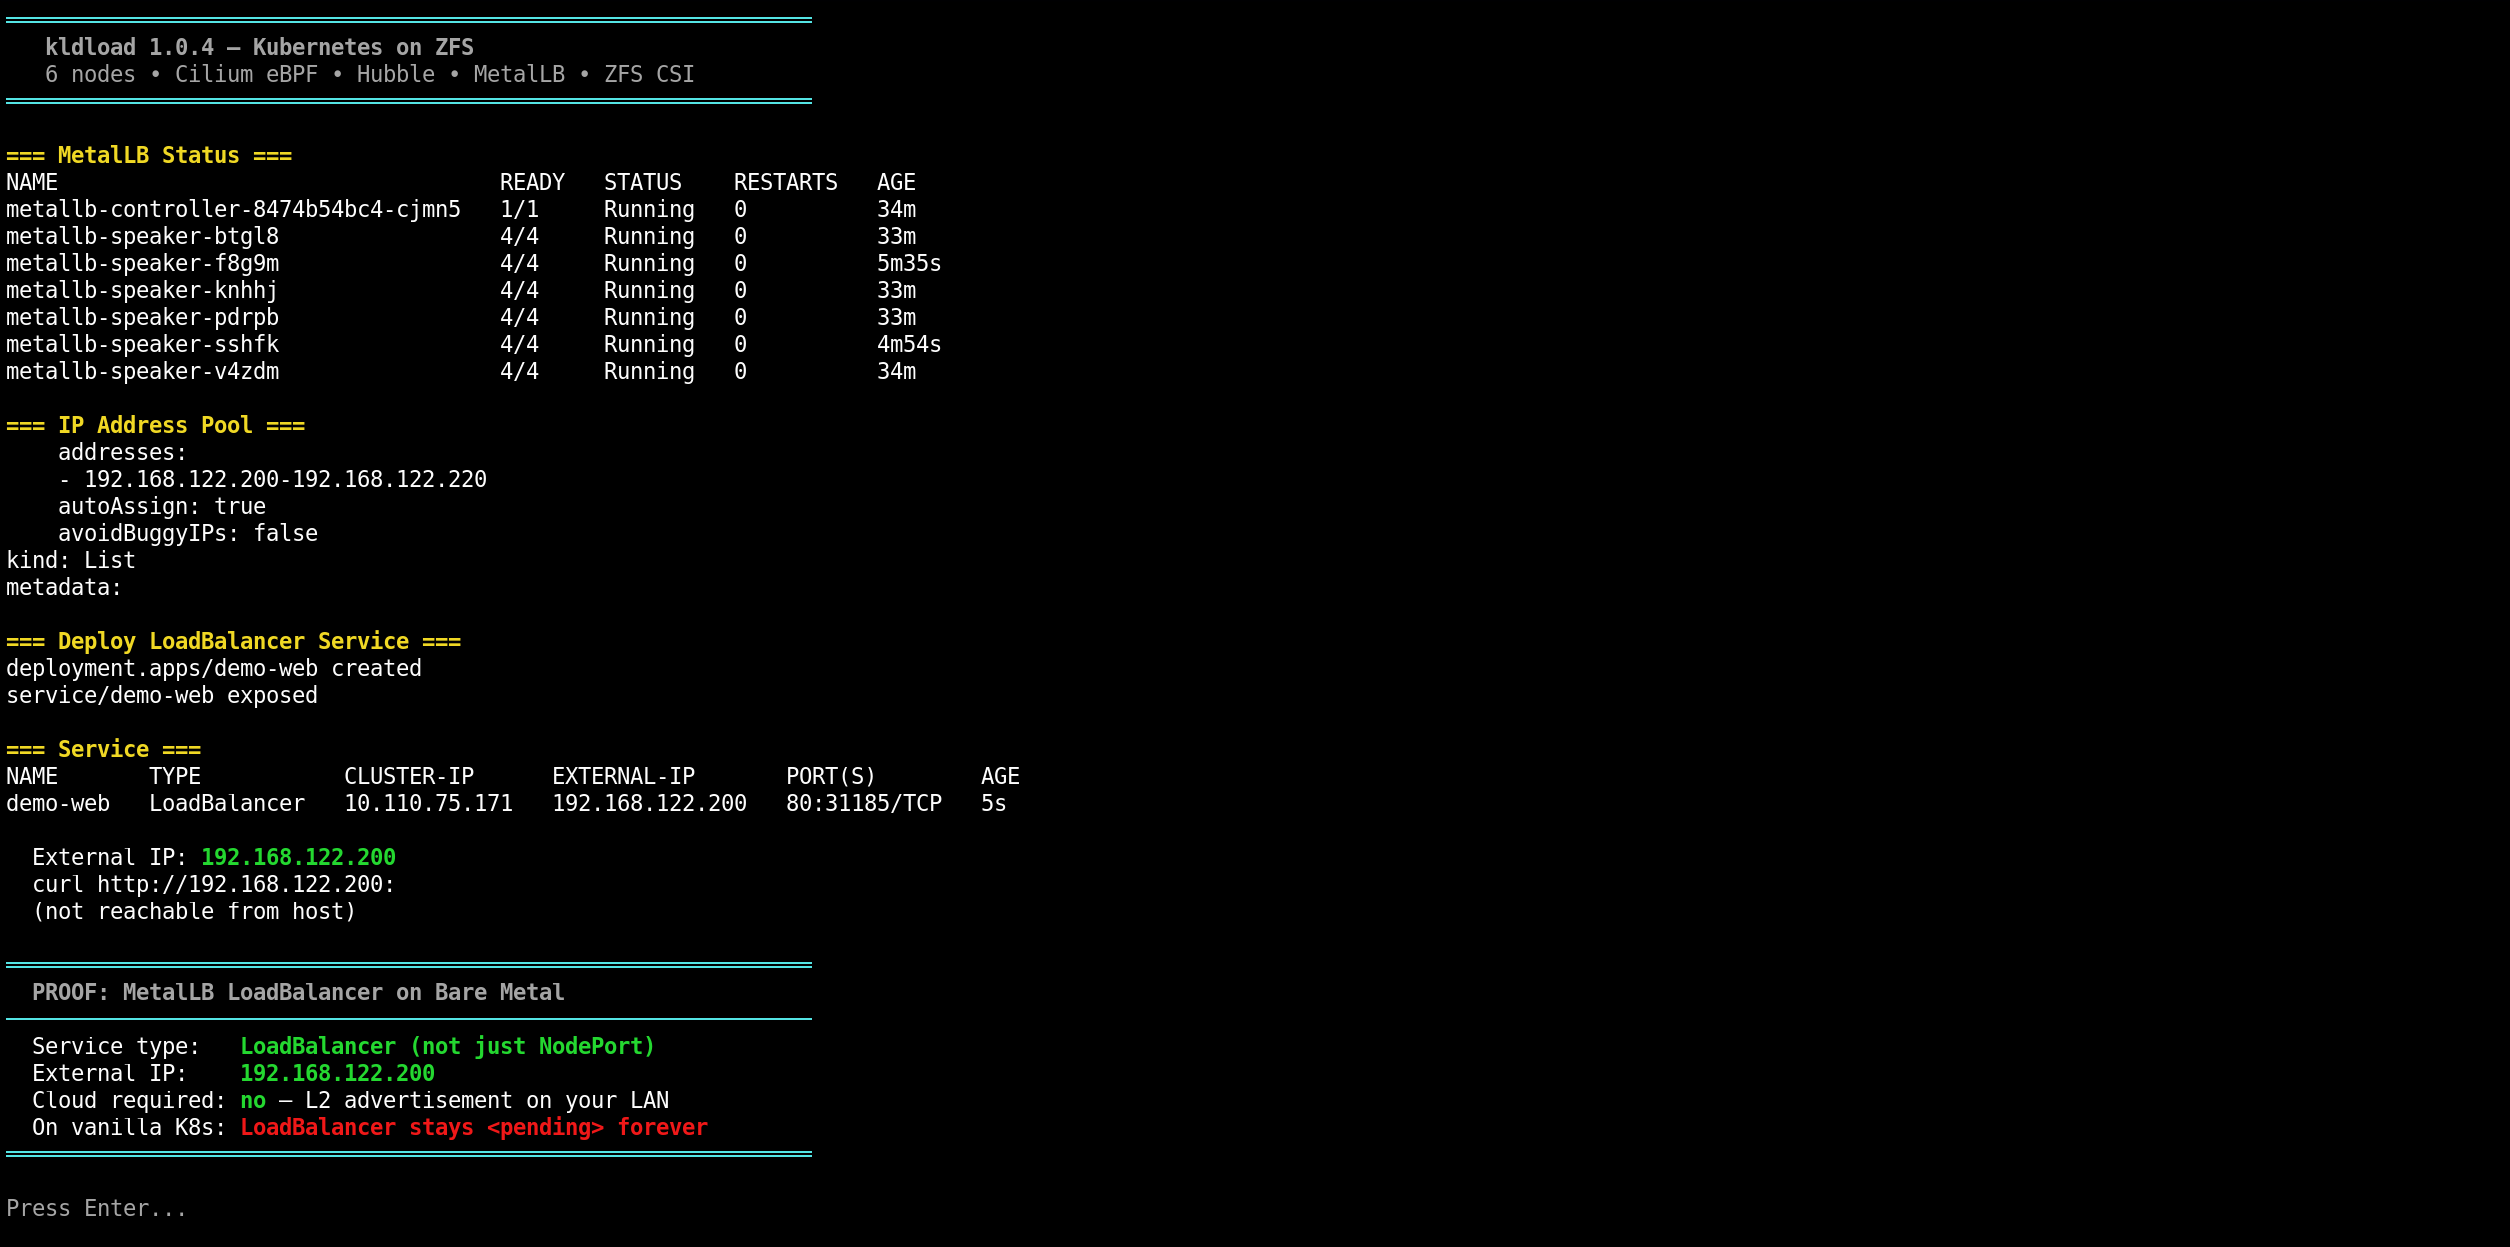Click pod name metallb-speaker-v4zdm
The height and width of the screenshot is (1247, 2510).
pyautogui.click(x=142, y=371)
